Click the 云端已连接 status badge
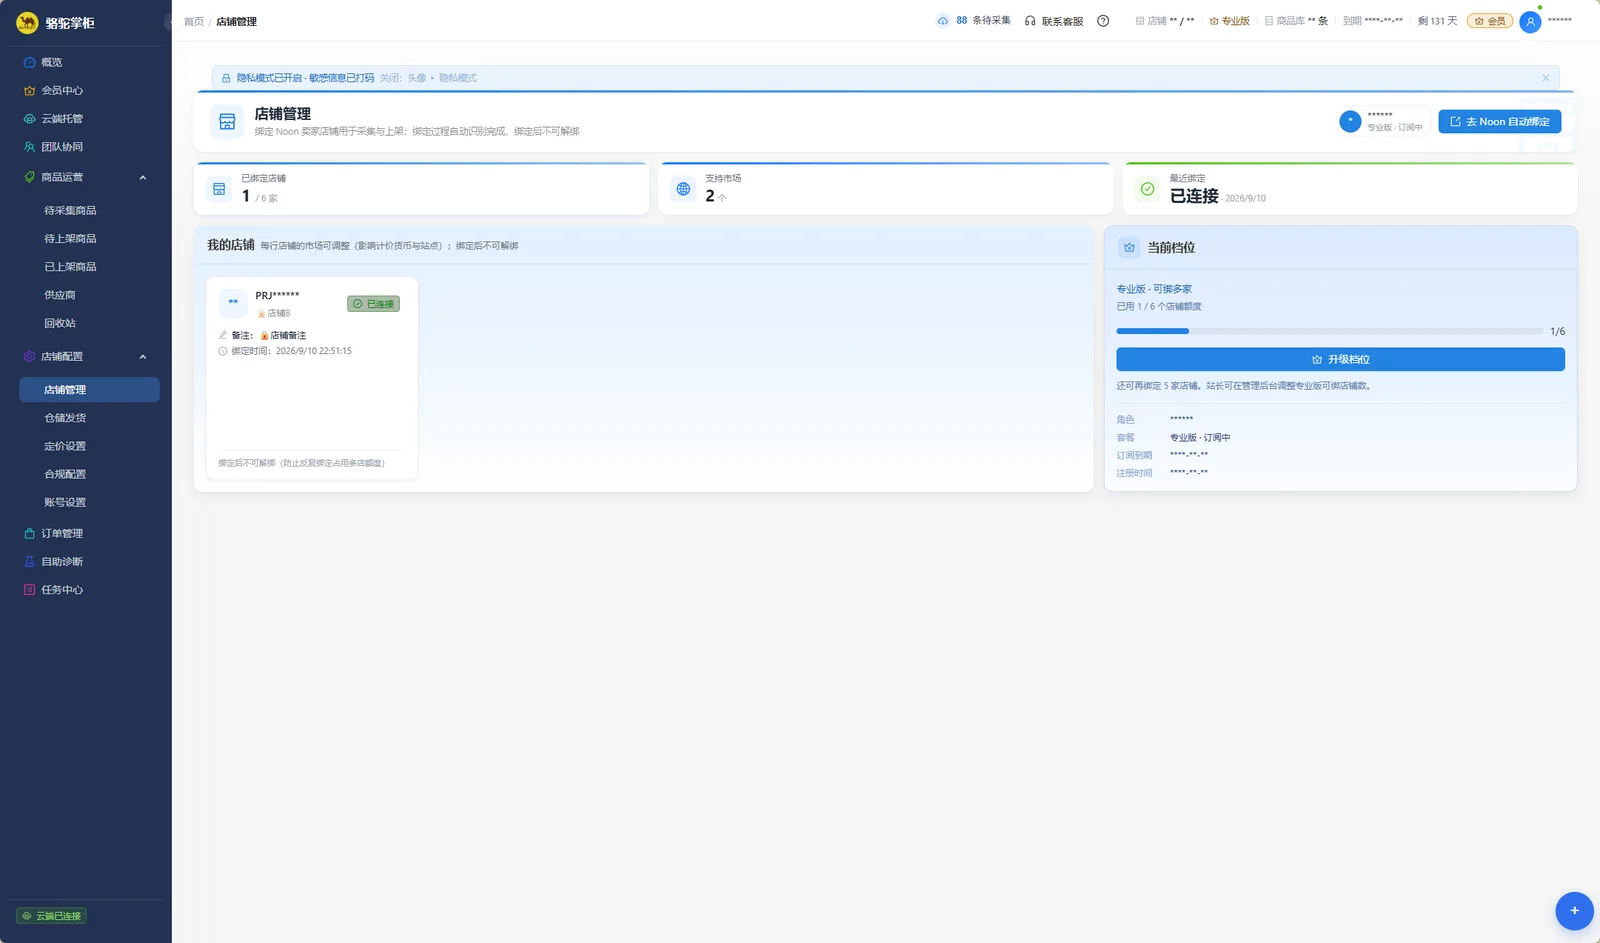 tap(52, 915)
